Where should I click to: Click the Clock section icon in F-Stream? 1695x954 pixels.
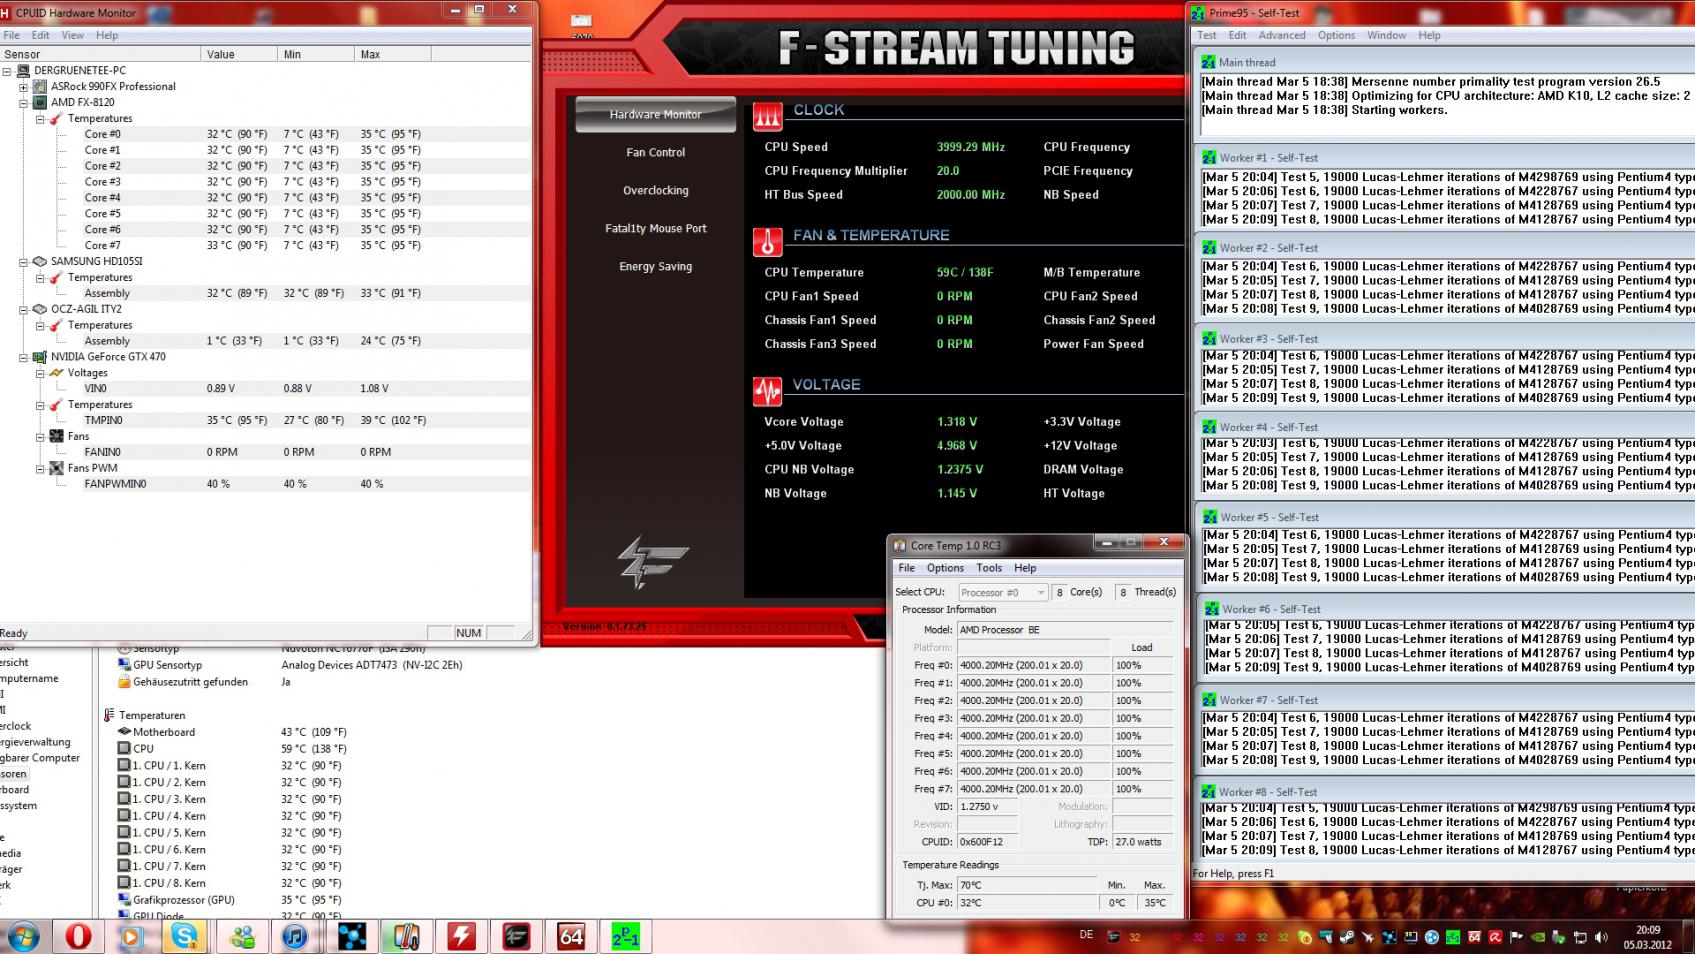(767, 117)
